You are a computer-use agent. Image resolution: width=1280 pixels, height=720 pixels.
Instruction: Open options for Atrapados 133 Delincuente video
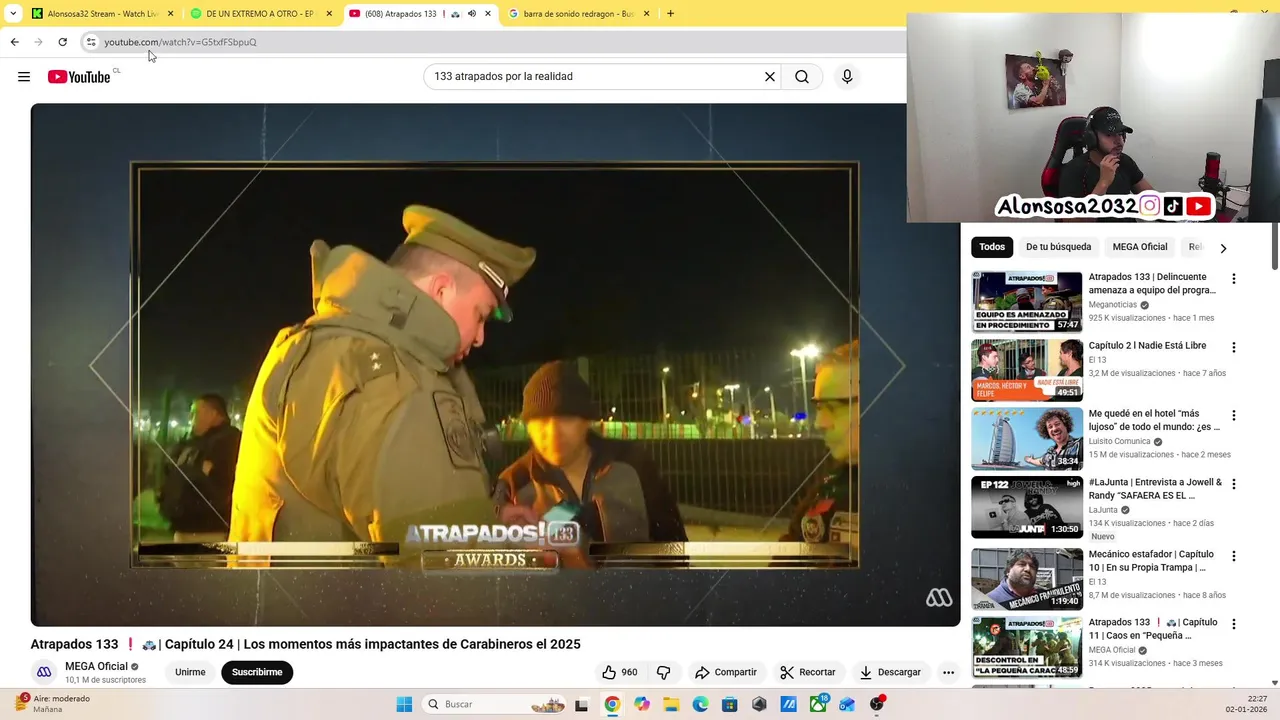click(x=1233, y=279)
